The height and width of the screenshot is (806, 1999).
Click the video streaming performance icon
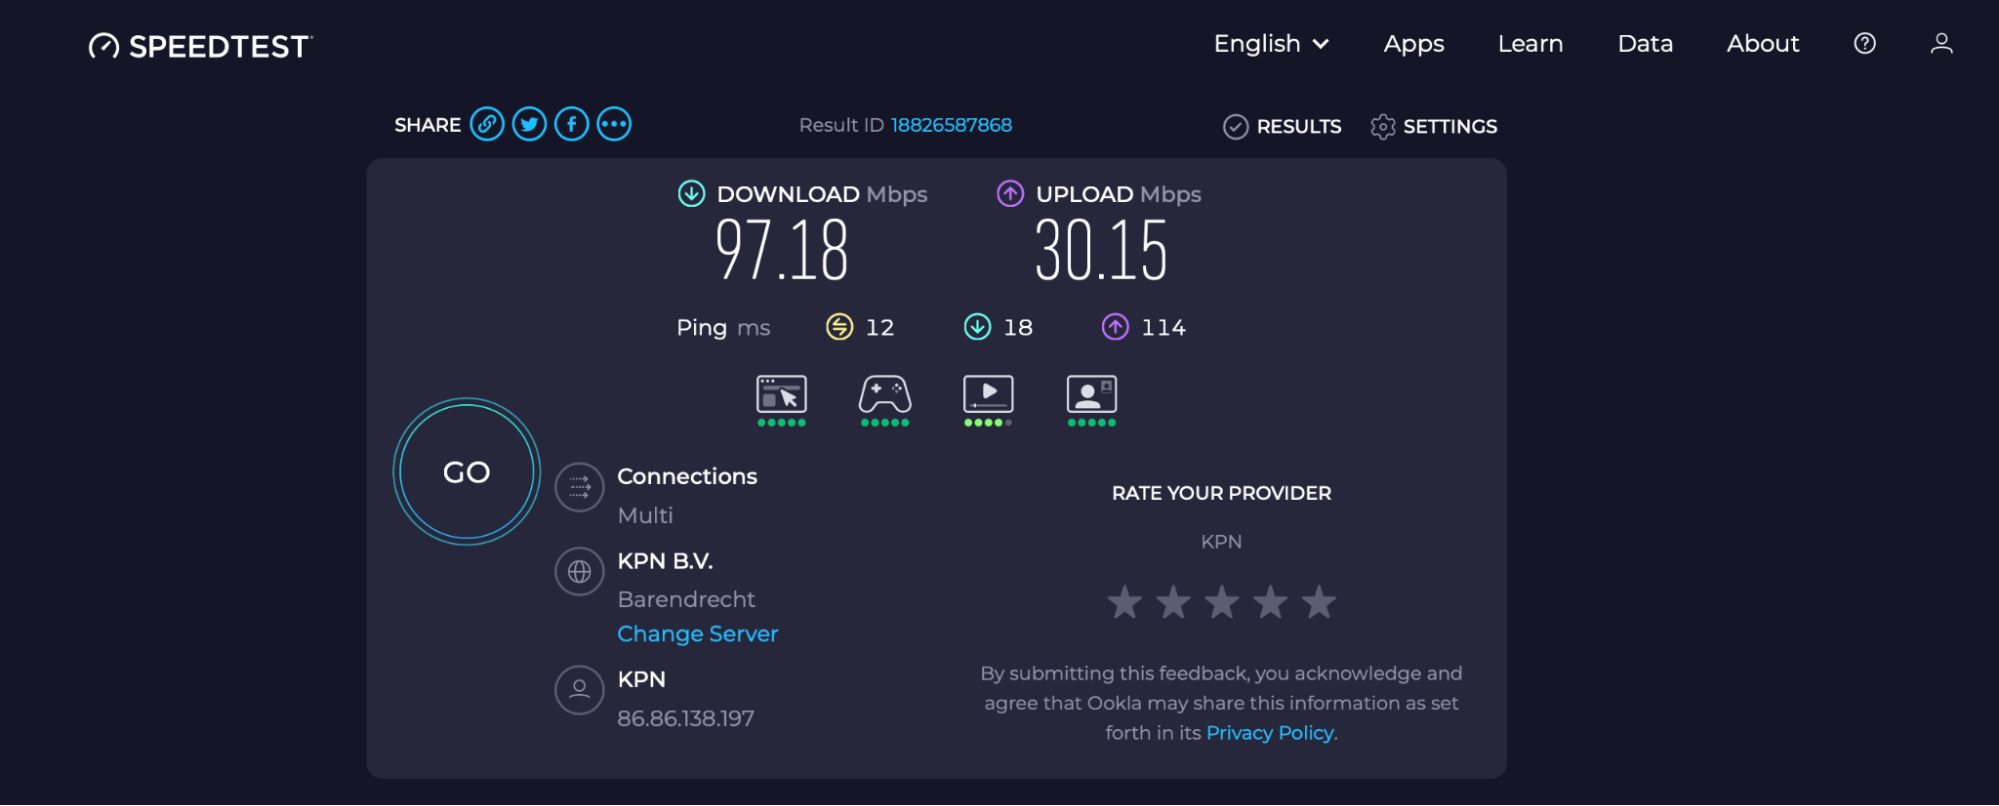[988, 396]
